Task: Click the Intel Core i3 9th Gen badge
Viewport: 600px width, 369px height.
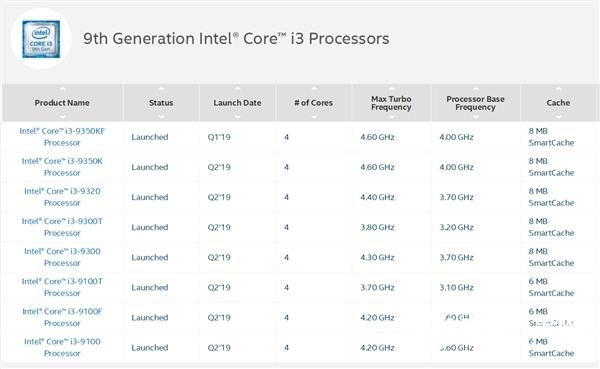Action: (41, 39)
